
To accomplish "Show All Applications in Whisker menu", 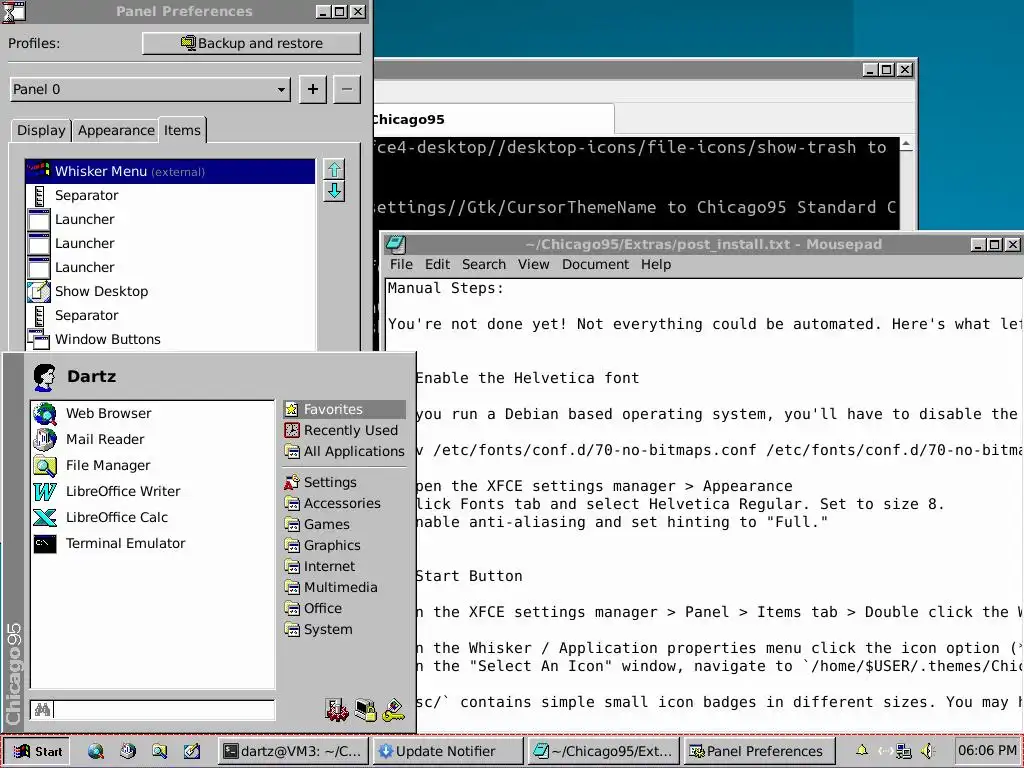I will (x=344, y=451).
